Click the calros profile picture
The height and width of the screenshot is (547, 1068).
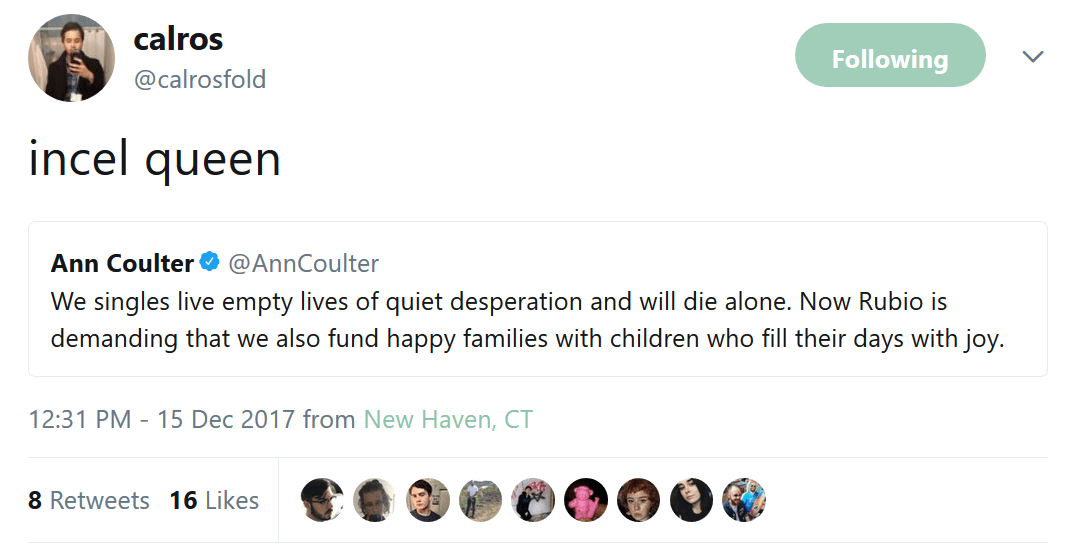[x=71, y=58]
